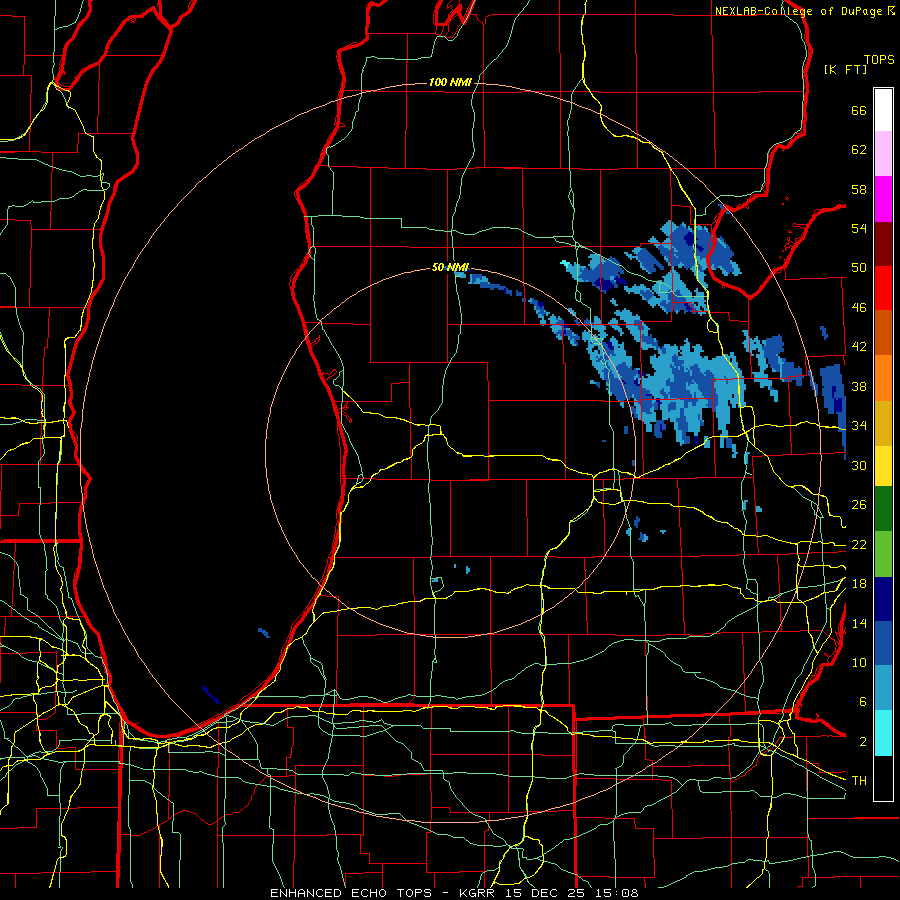Viewport: 900px width, 900px height.
Task: Click the gold legend color band
Action: coord(883,423)
